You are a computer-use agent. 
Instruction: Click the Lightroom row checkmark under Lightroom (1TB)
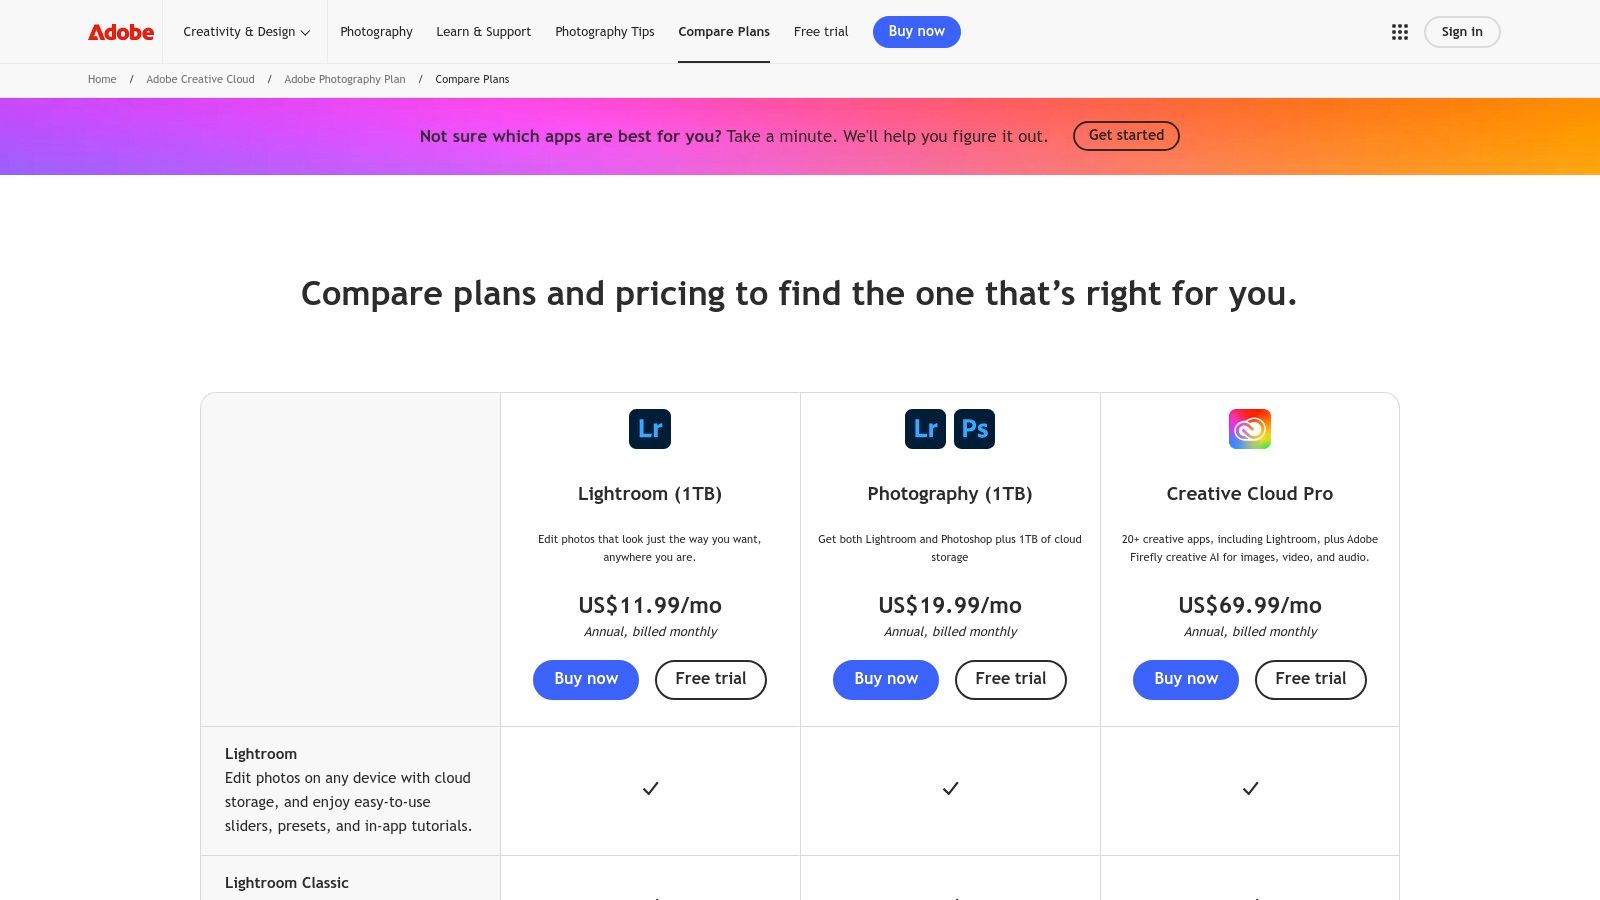650,789
